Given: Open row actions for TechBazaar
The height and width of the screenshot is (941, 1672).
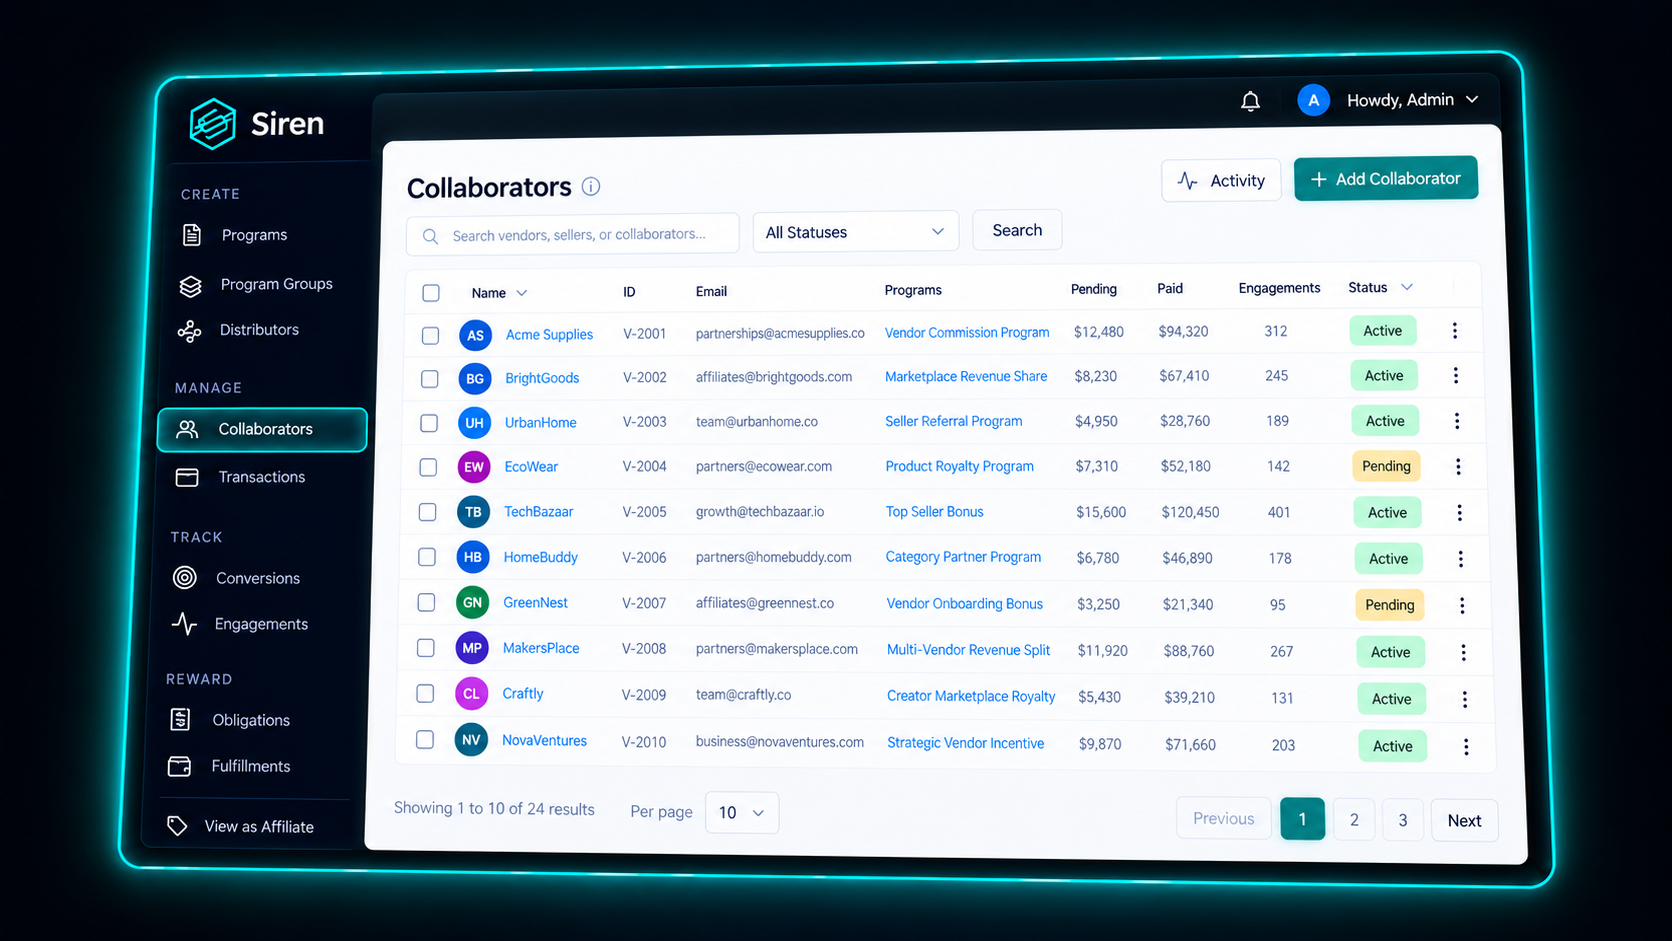Looking at the screenshot, I should click(1459, 513).
